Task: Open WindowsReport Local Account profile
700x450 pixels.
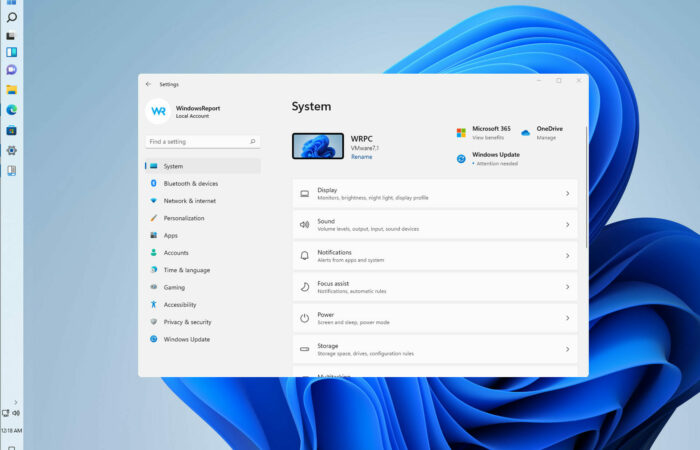Action: pyautogui.click(x=198, y=112)
